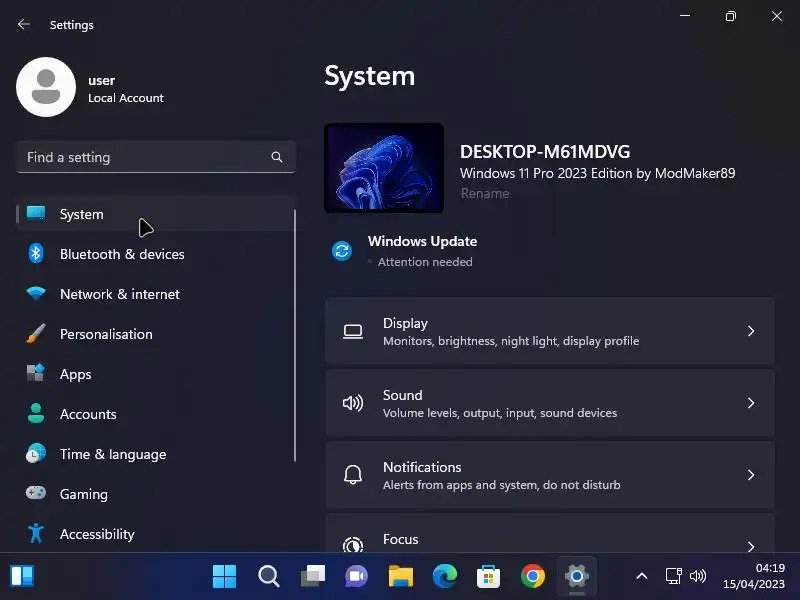Open Display monitors and brightness card
800x600 pixels.
coord(549,331)
